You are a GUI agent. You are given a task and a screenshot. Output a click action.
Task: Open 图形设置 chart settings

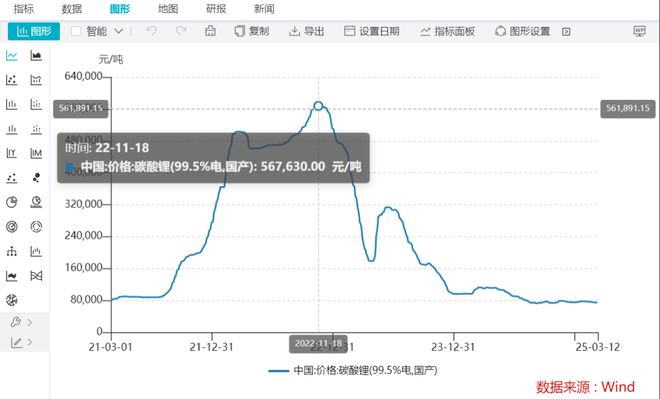pyautogui.click(x=522, y=31)
